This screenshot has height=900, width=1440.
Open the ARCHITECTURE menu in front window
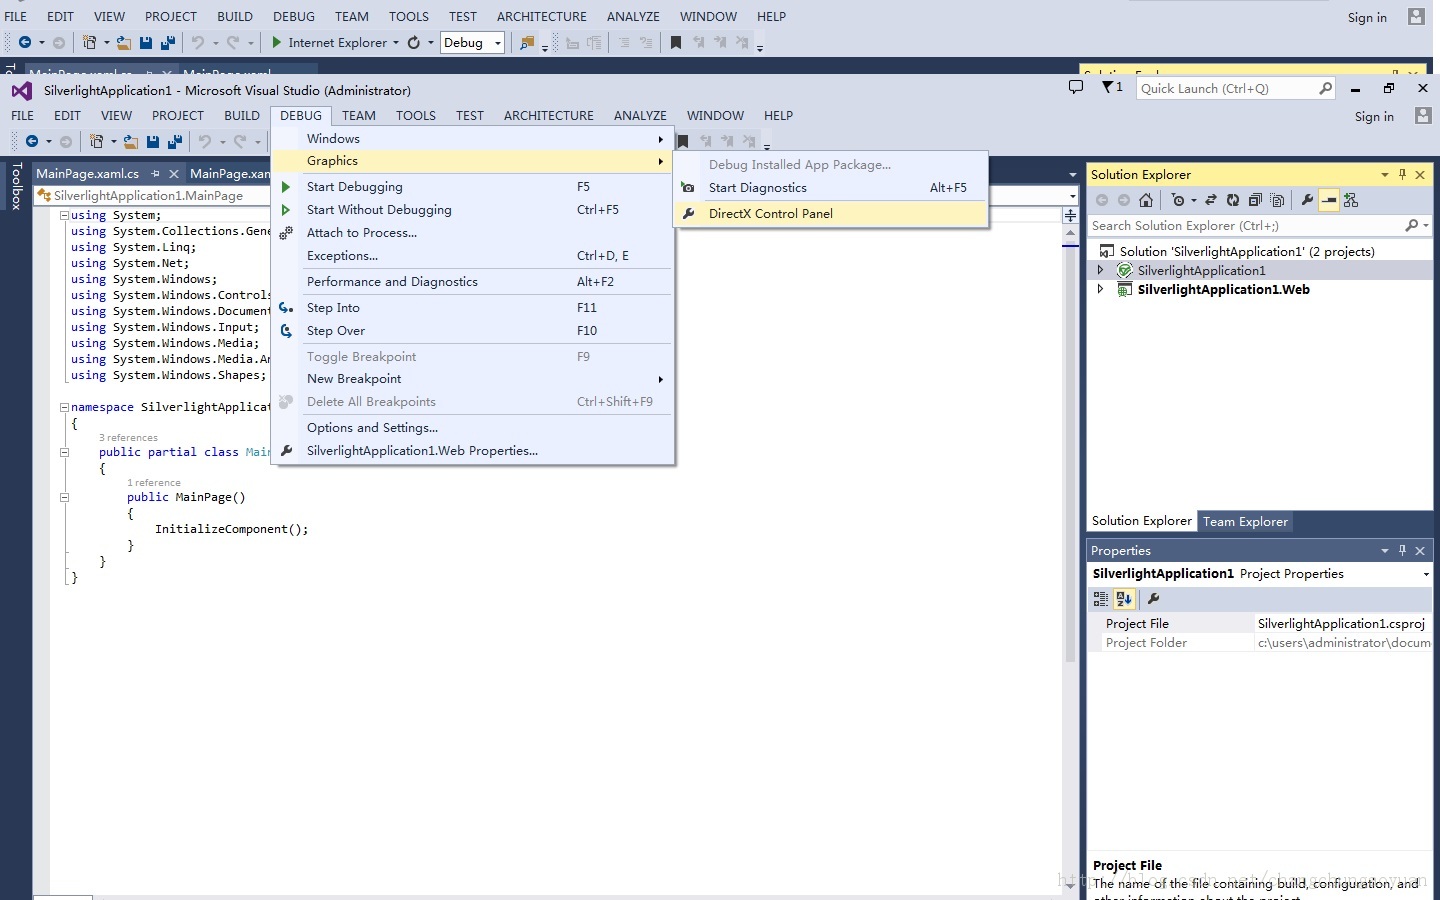point(549,115)
